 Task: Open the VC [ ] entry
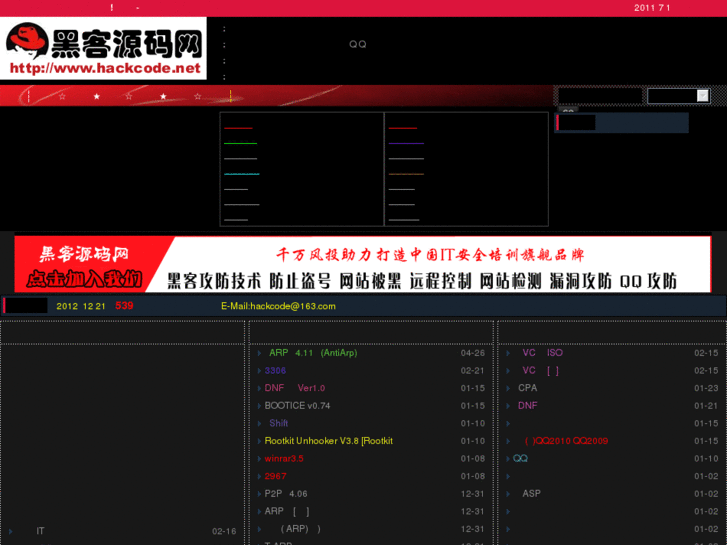[541, 371]
